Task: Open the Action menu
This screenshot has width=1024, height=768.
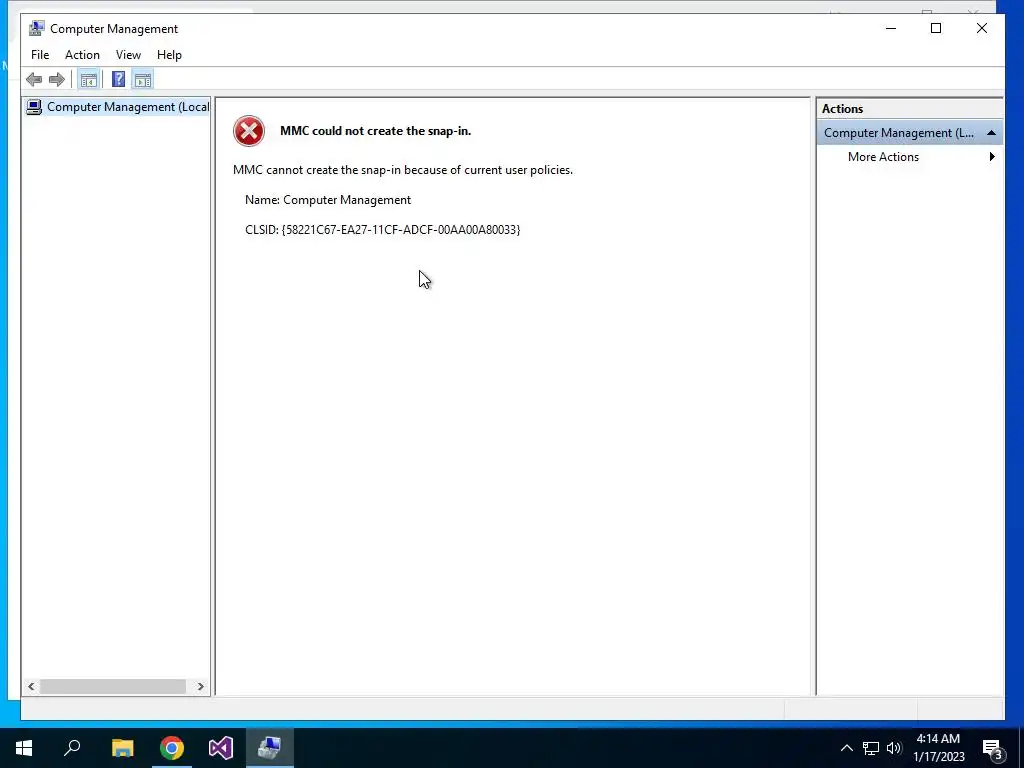Action: 82,55
